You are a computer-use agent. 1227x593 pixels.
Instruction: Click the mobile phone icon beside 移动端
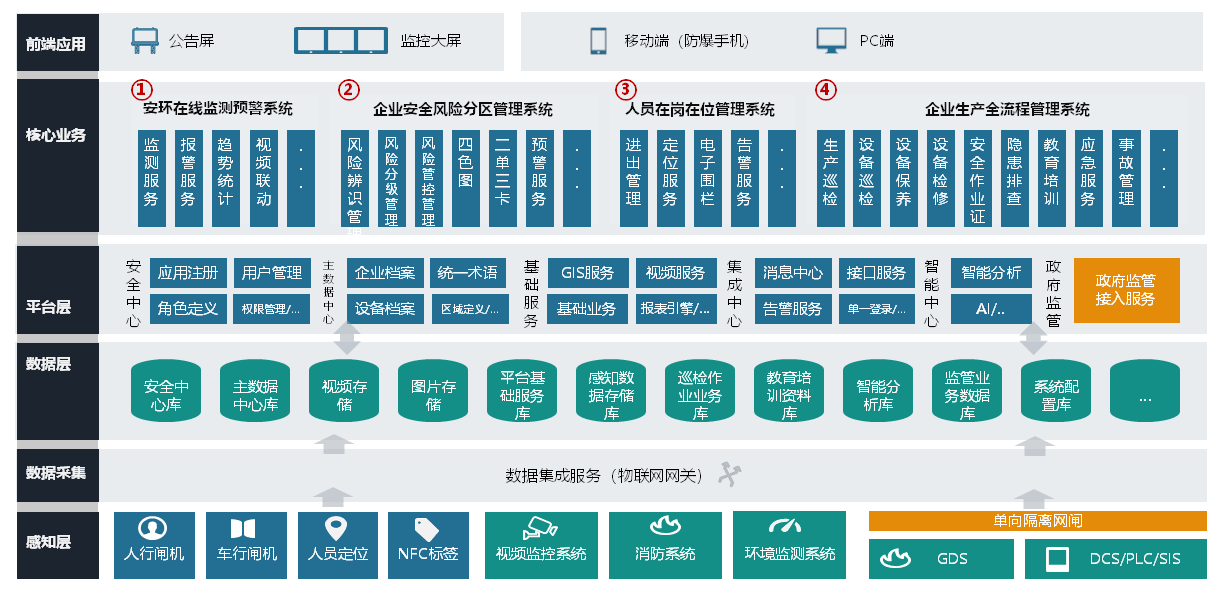598,41
